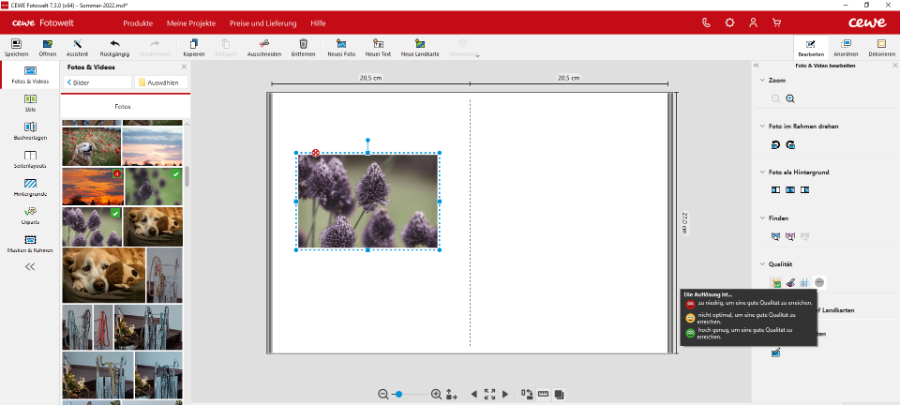Collapse the Zoom section

click(762, 80)
